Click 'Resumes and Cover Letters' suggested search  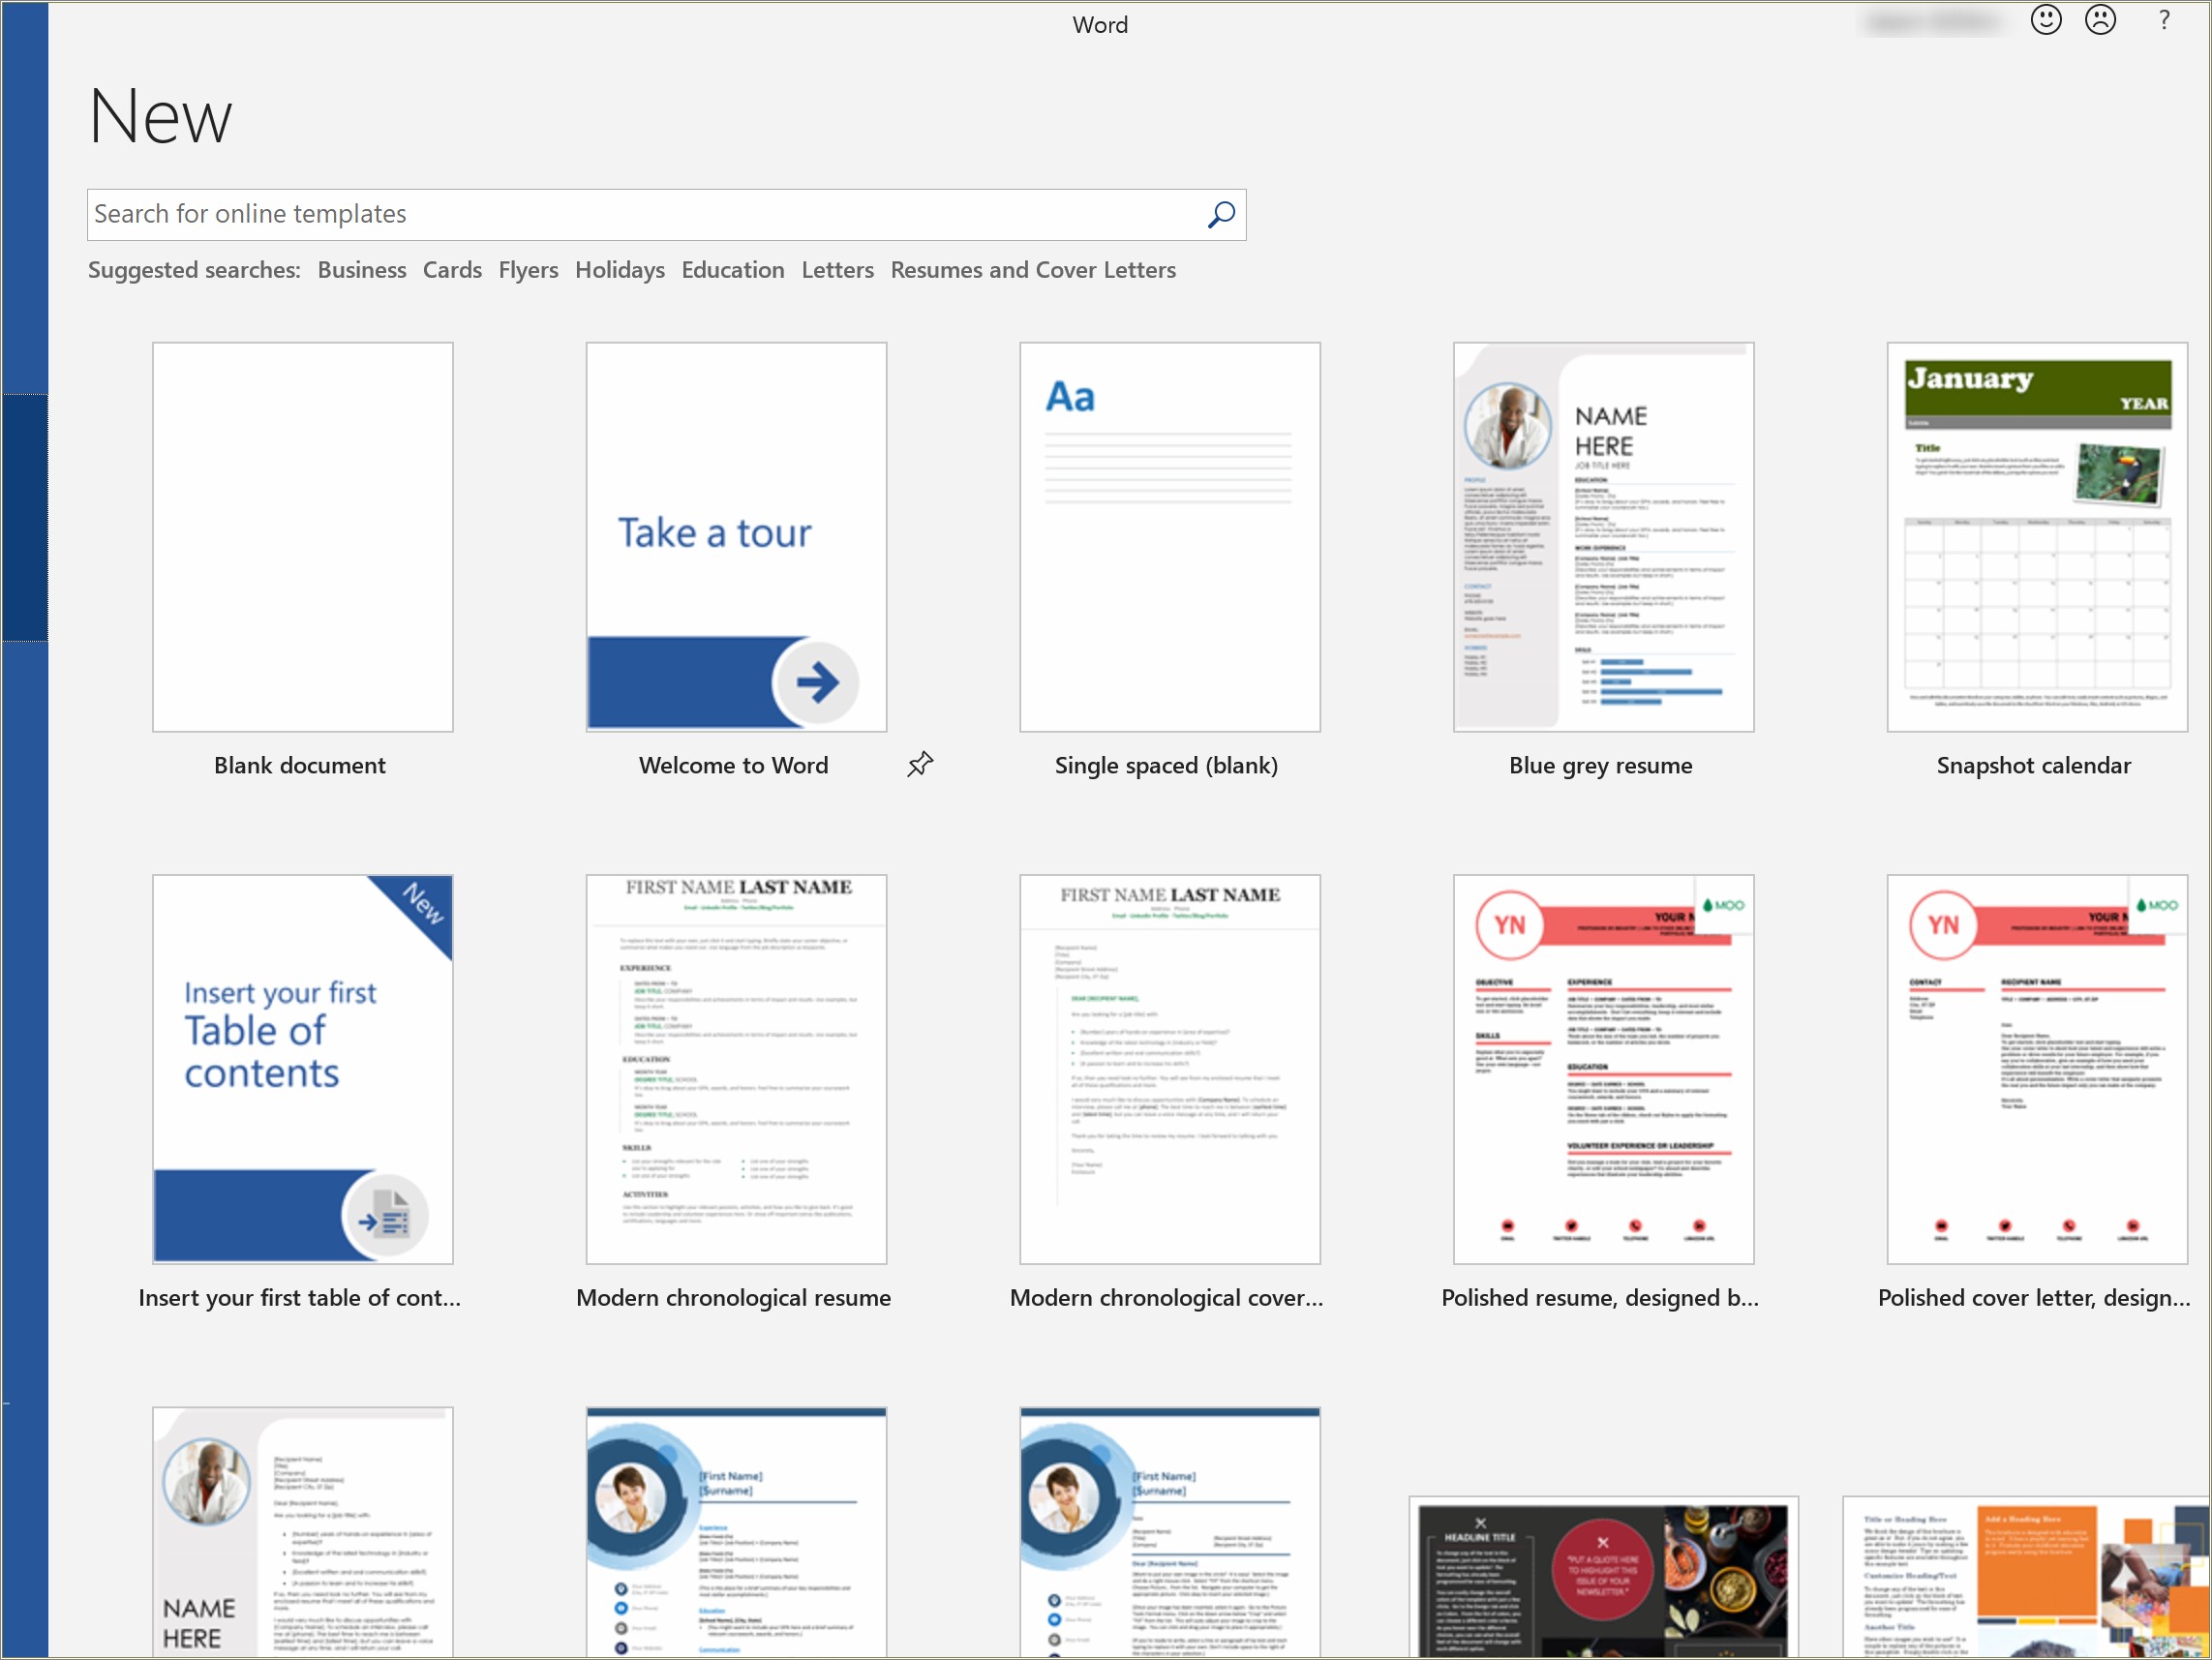pos(1032,268)
